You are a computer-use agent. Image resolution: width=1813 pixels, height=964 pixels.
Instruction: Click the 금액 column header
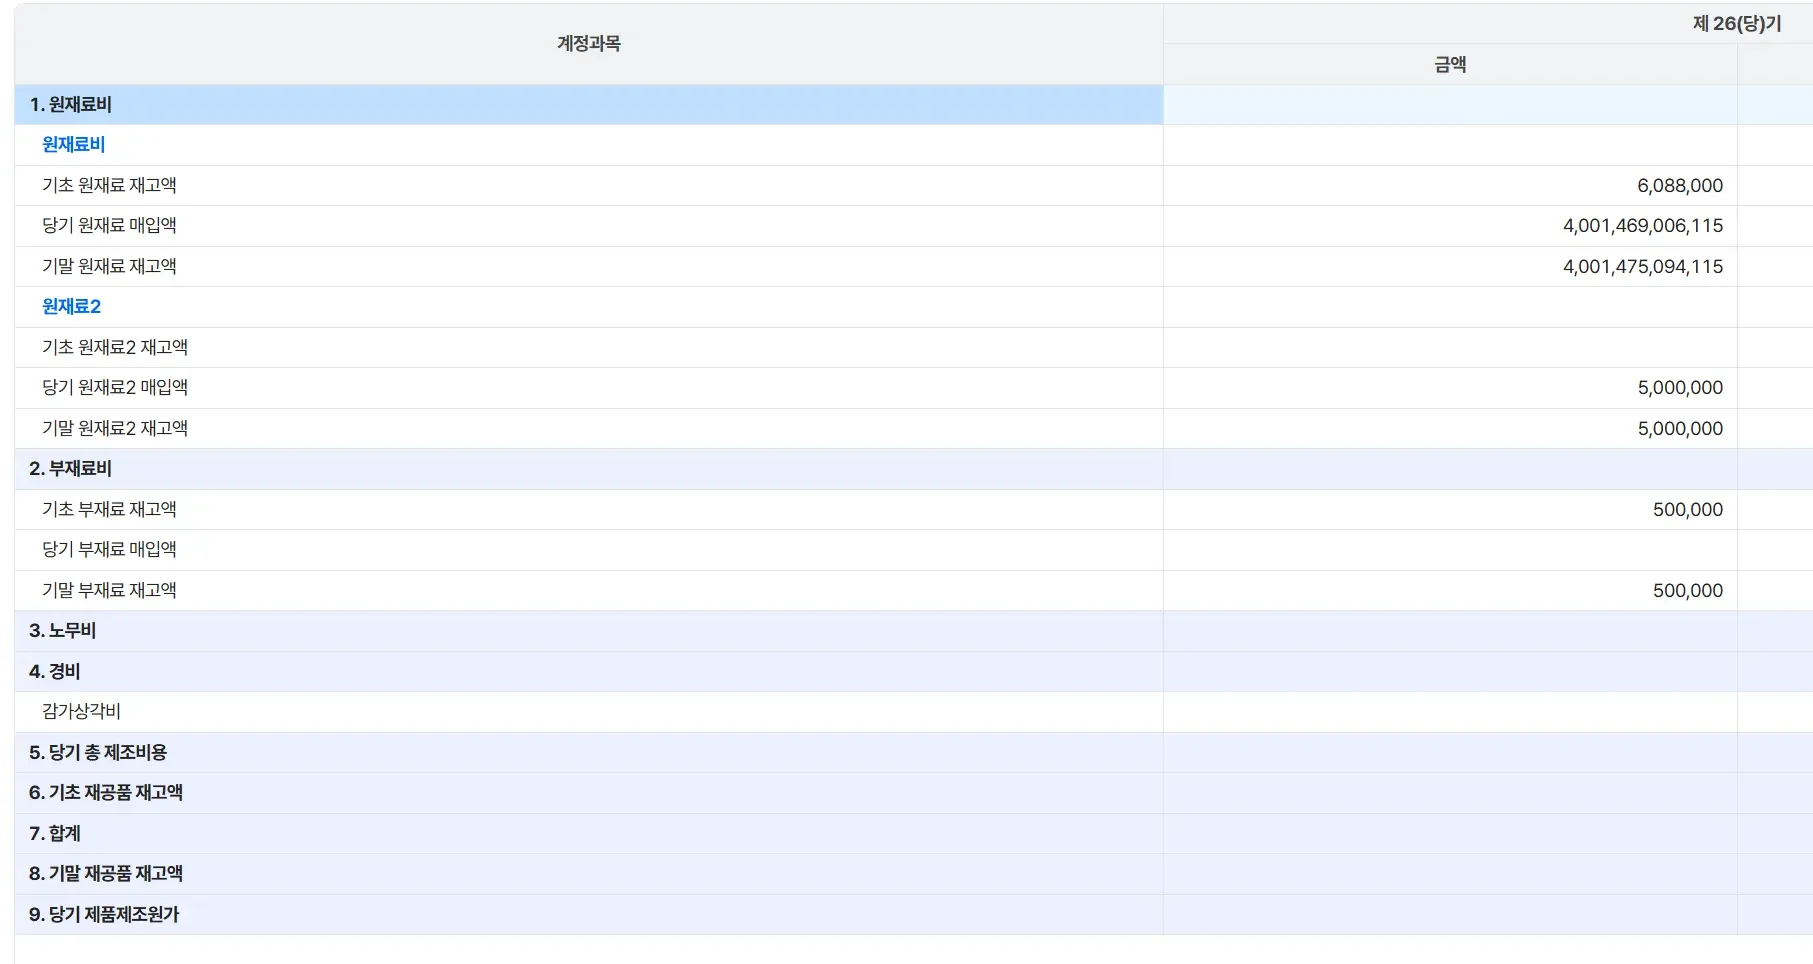pyautogui.click(x=1449, y=65)
